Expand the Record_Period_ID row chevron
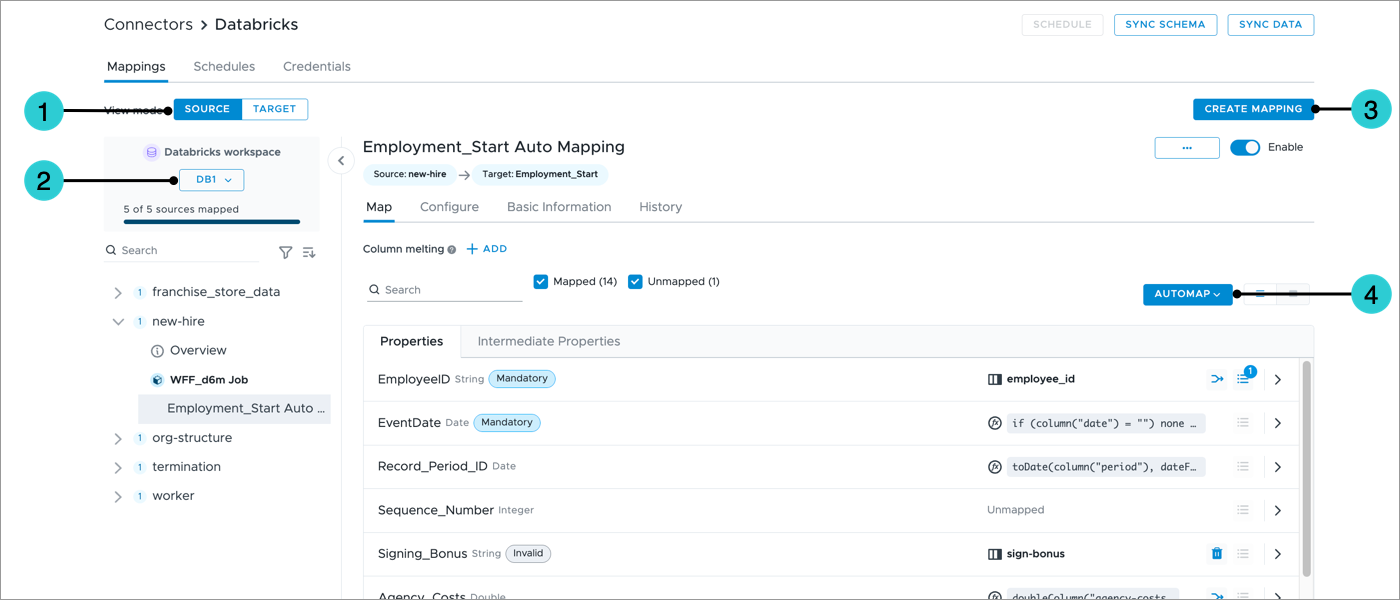Screen dimensions: 1400x600 coord(1278,467)
